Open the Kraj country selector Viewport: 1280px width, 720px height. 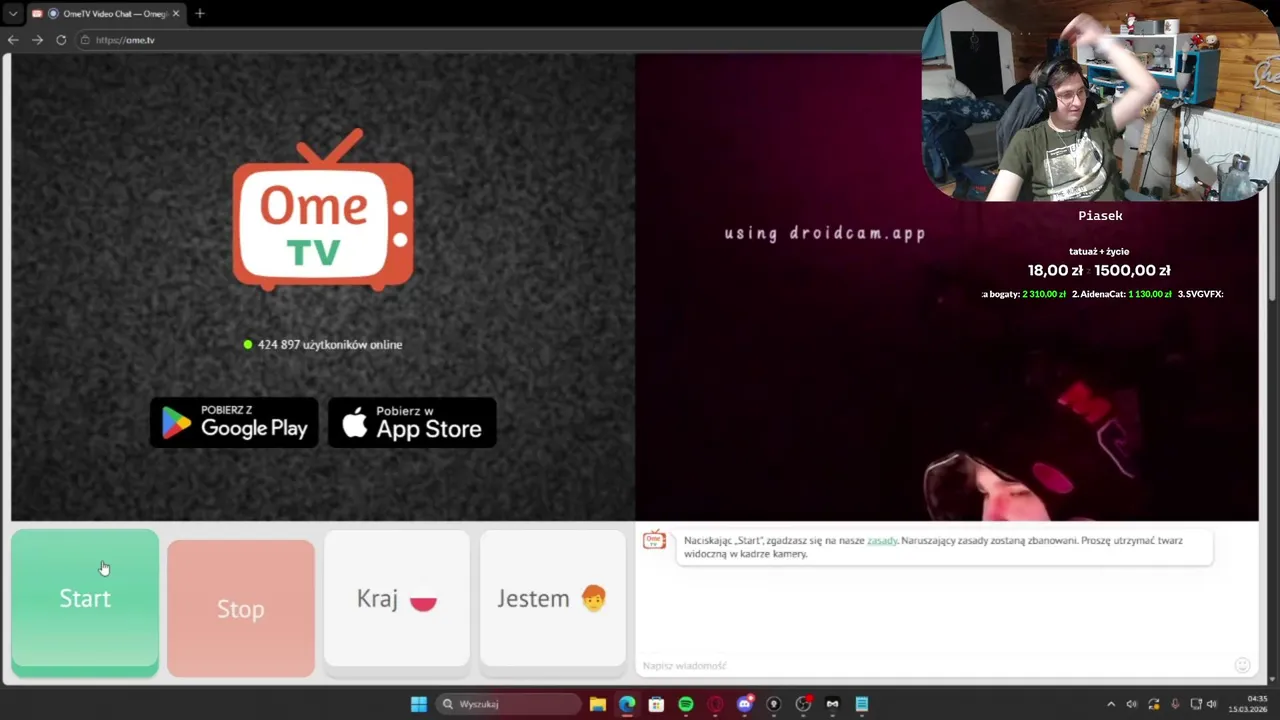(397, 598)
